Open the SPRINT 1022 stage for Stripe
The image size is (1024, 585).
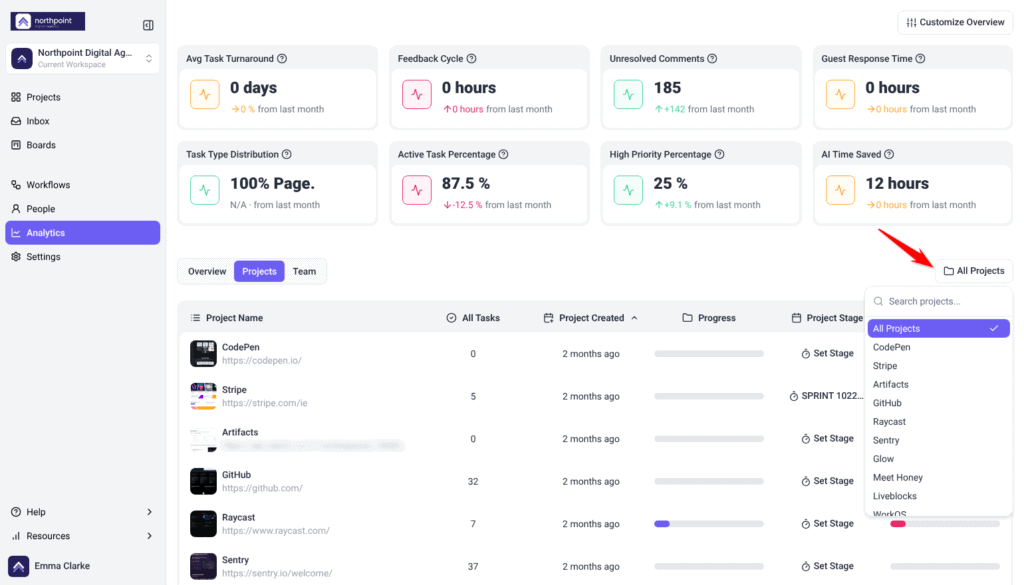point(826,396)
